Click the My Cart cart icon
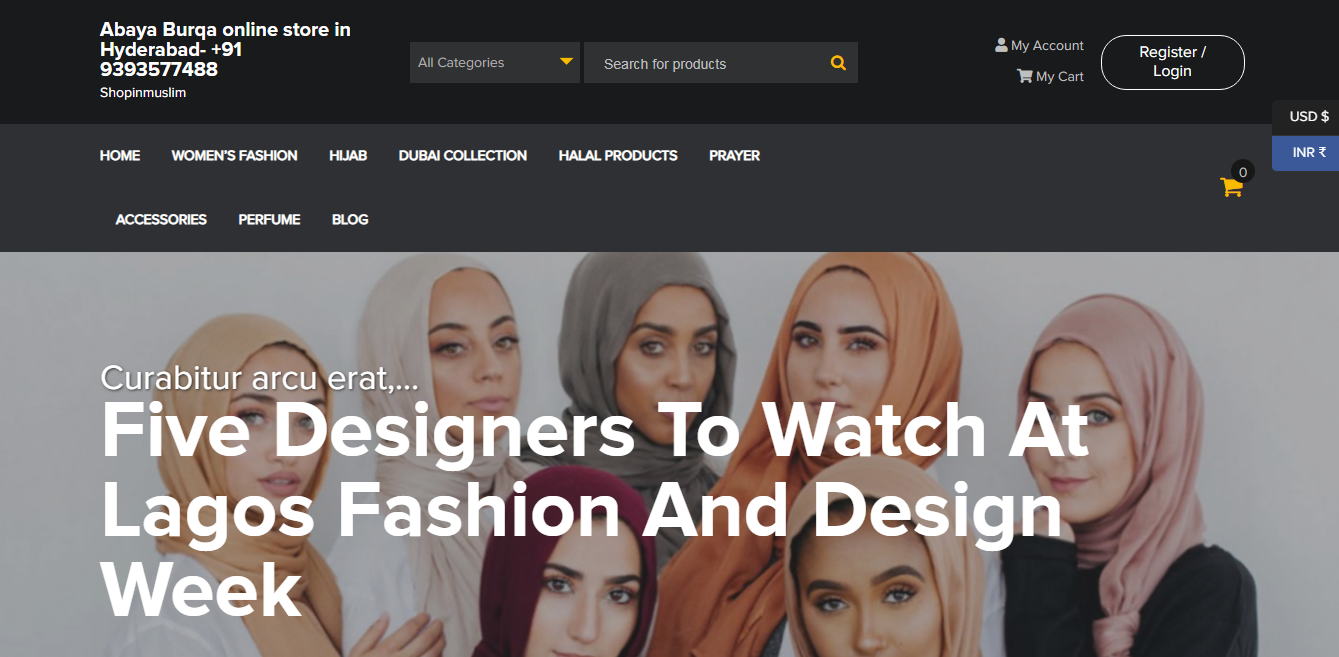Image resolution: width=1339 pixels, height=657 pixels. [x=1024, y=76]
